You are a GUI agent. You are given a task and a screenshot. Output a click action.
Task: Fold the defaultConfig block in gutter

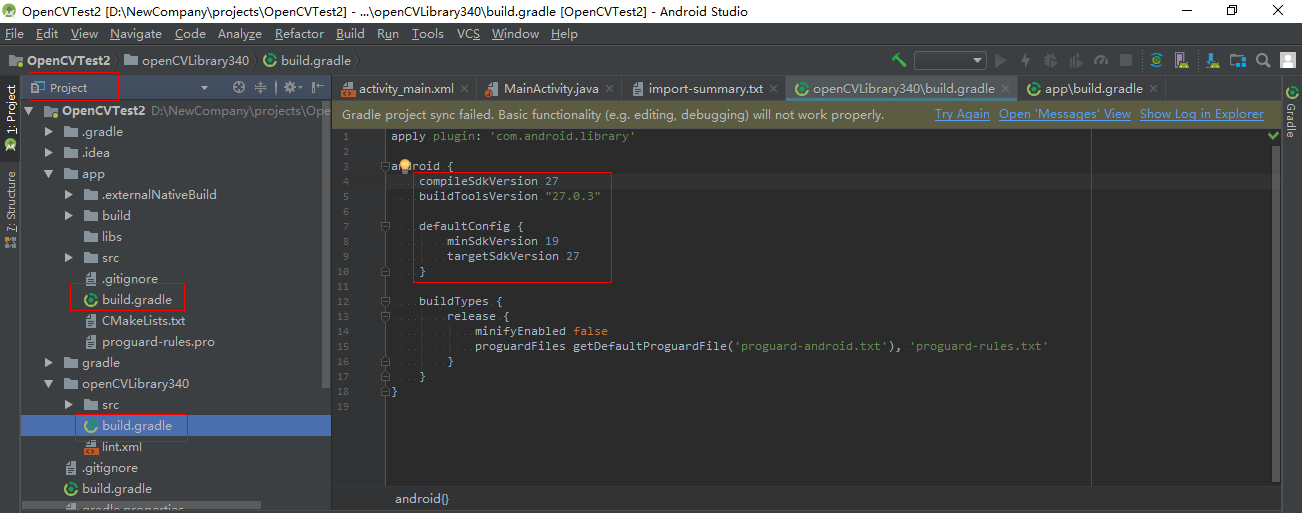[385, 226]
